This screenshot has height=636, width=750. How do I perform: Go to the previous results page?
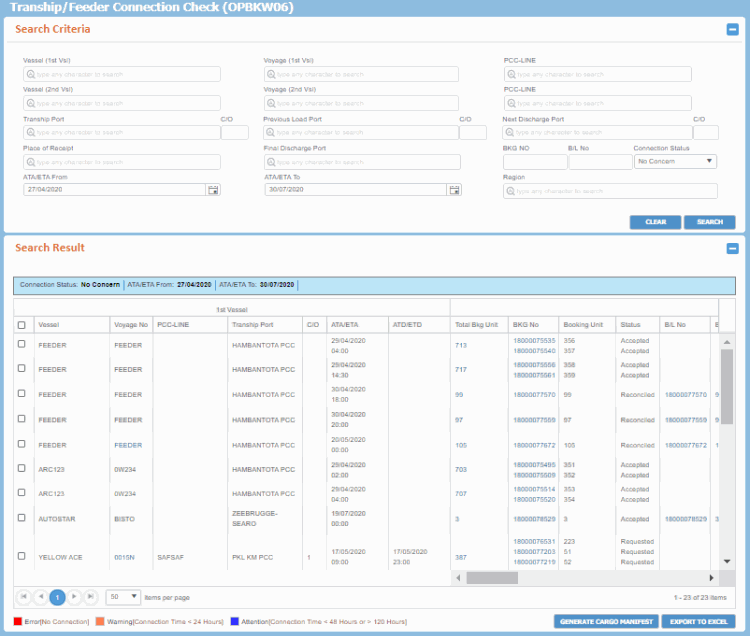[41, 597]
